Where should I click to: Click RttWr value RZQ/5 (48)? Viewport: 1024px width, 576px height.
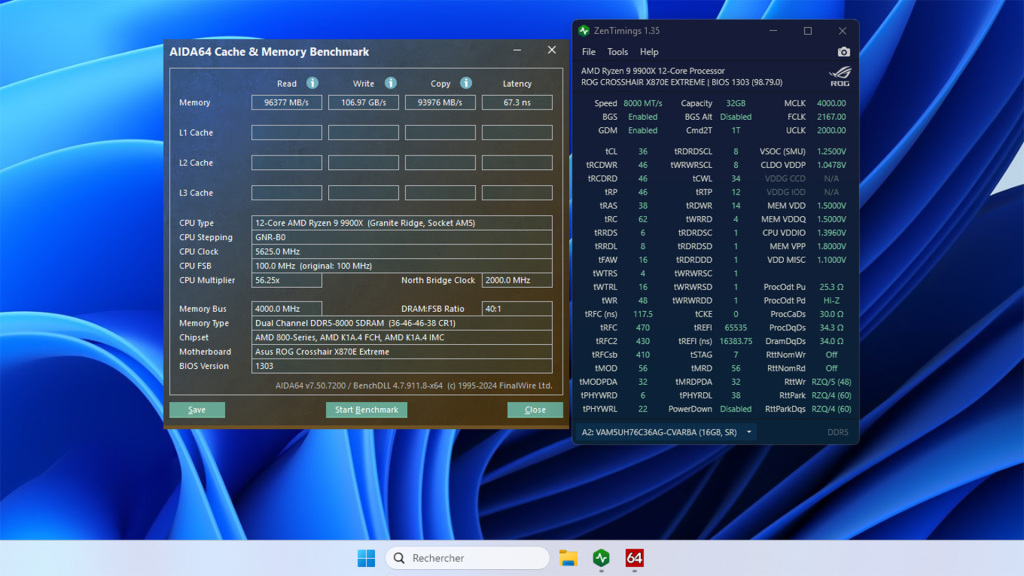[x=831, y=382]
